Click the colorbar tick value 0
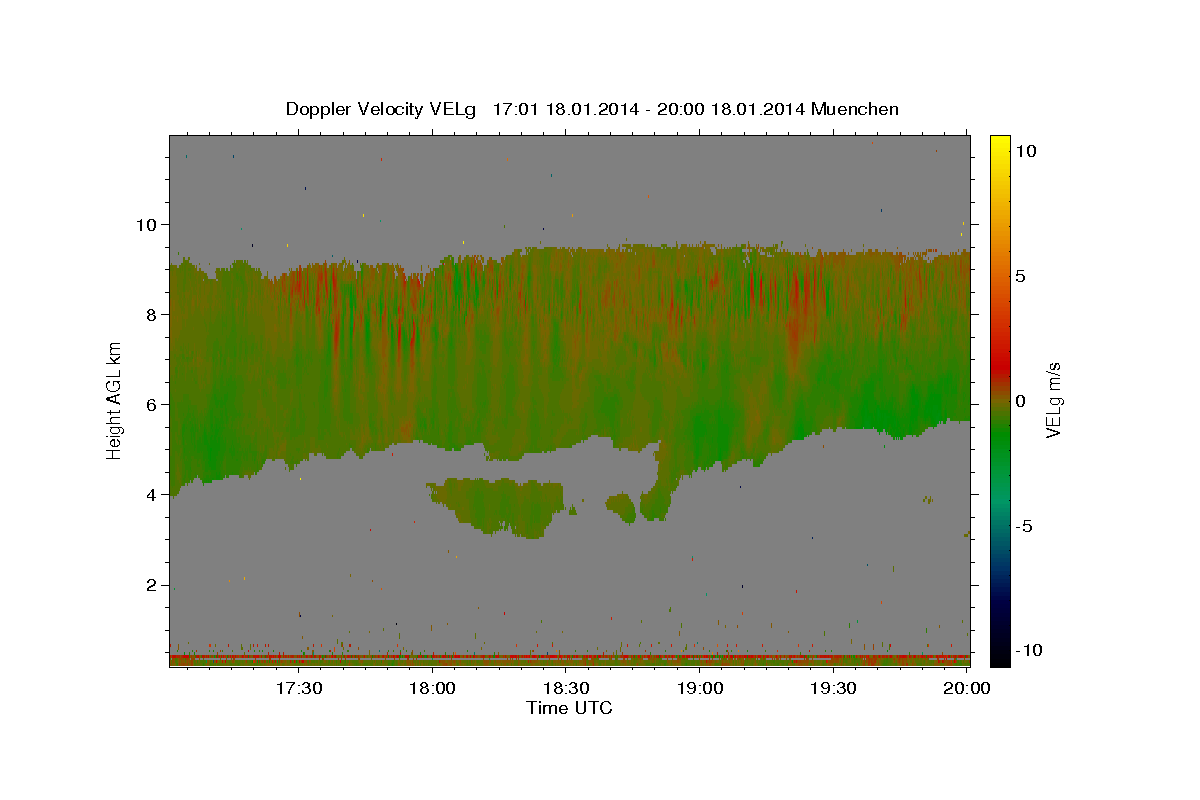Image resolution: width=1200 pixels, height=800 pixels. coord(1020,401)
